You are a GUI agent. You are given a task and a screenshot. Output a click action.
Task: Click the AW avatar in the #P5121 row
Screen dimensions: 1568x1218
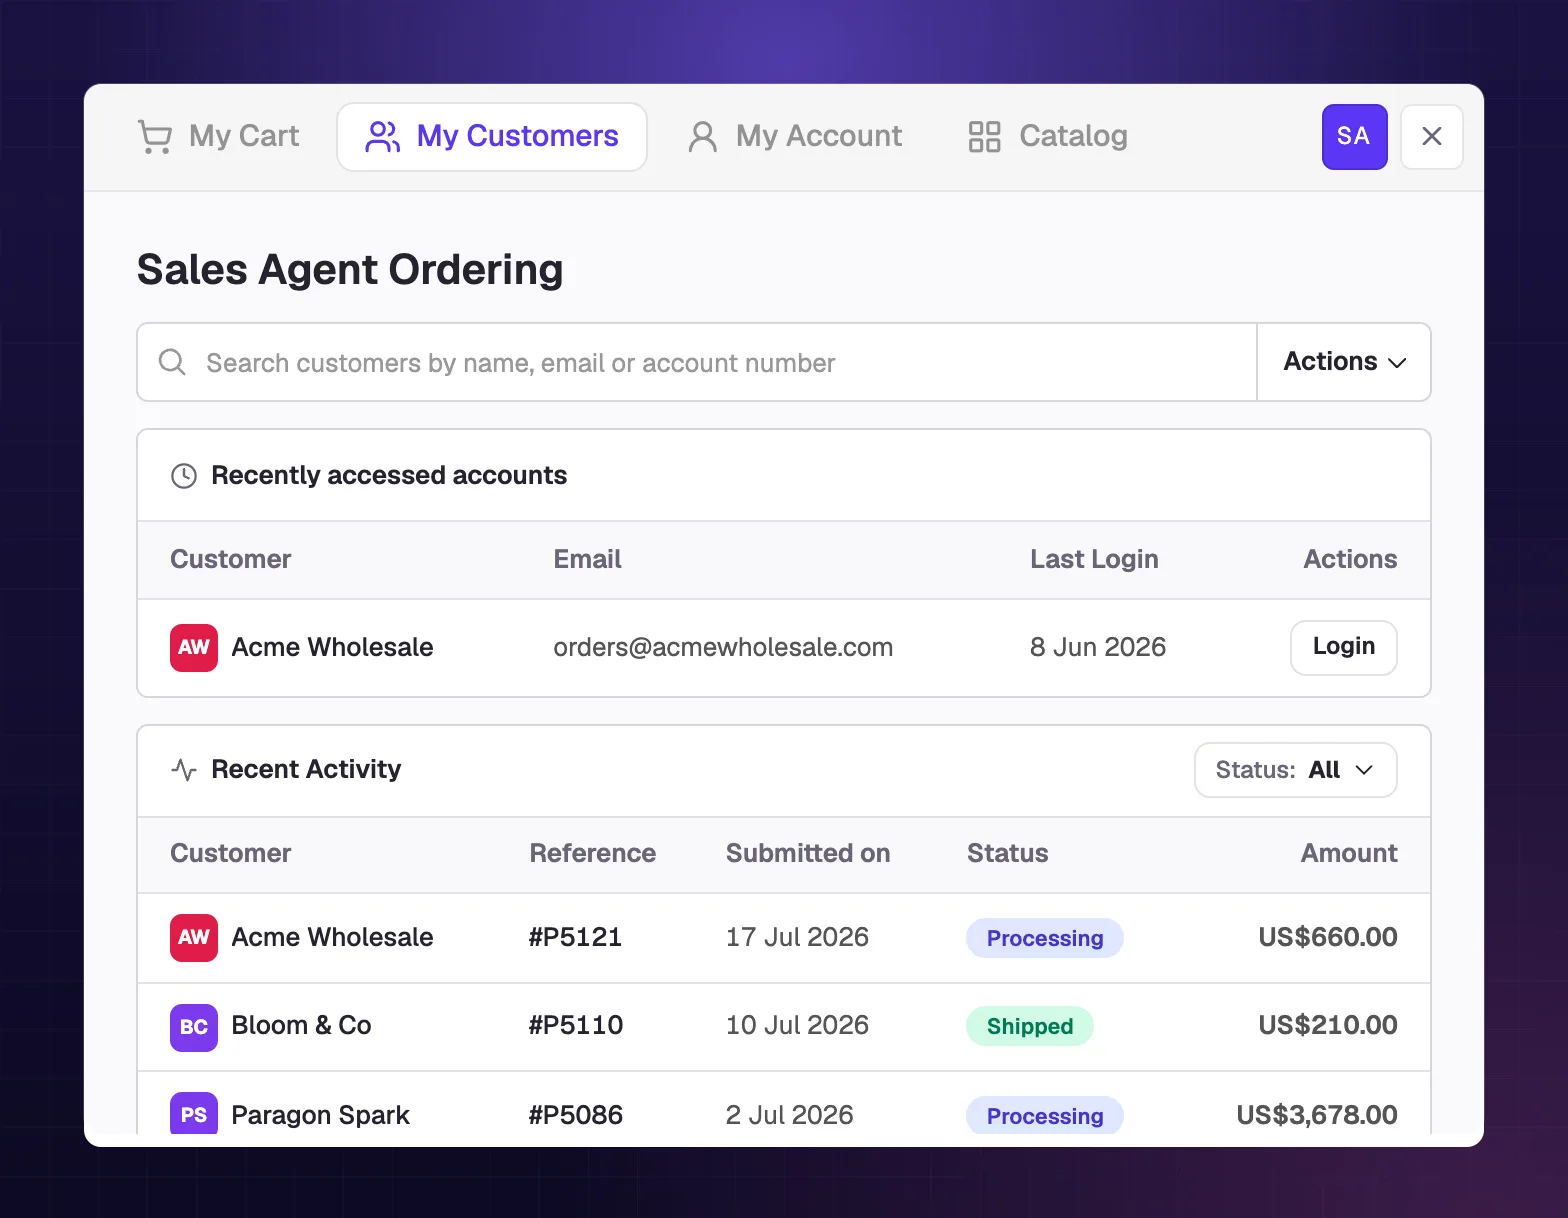coord(194,937)
